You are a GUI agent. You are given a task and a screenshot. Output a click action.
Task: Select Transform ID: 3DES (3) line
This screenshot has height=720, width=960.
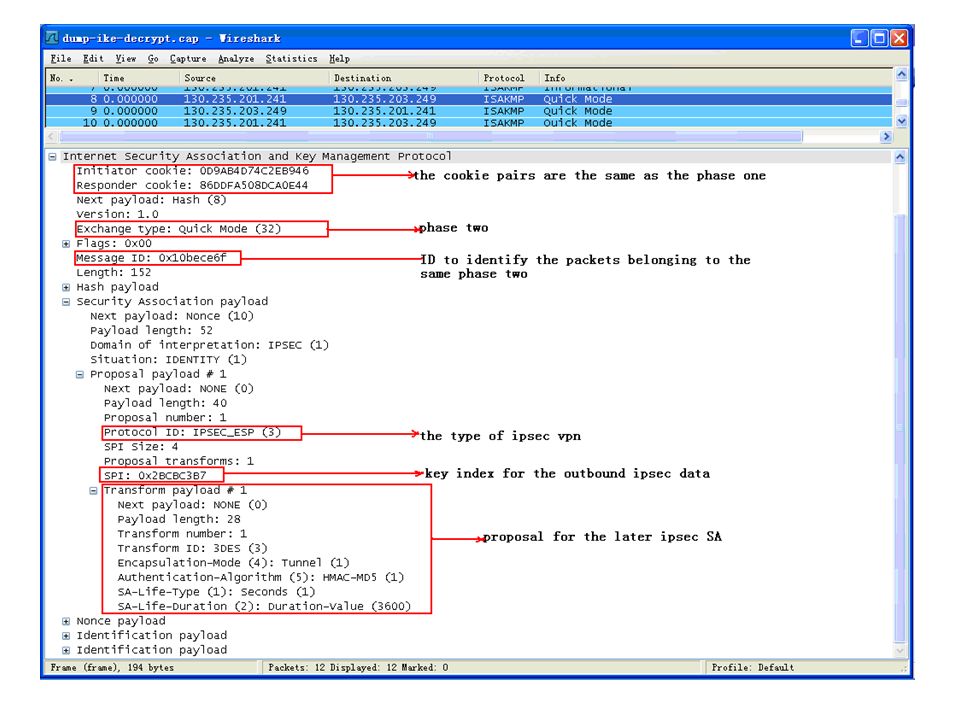pos(192,549)
